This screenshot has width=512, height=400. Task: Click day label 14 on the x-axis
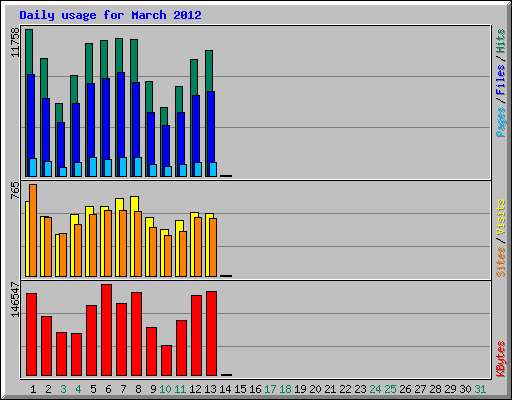coord(225,389)
